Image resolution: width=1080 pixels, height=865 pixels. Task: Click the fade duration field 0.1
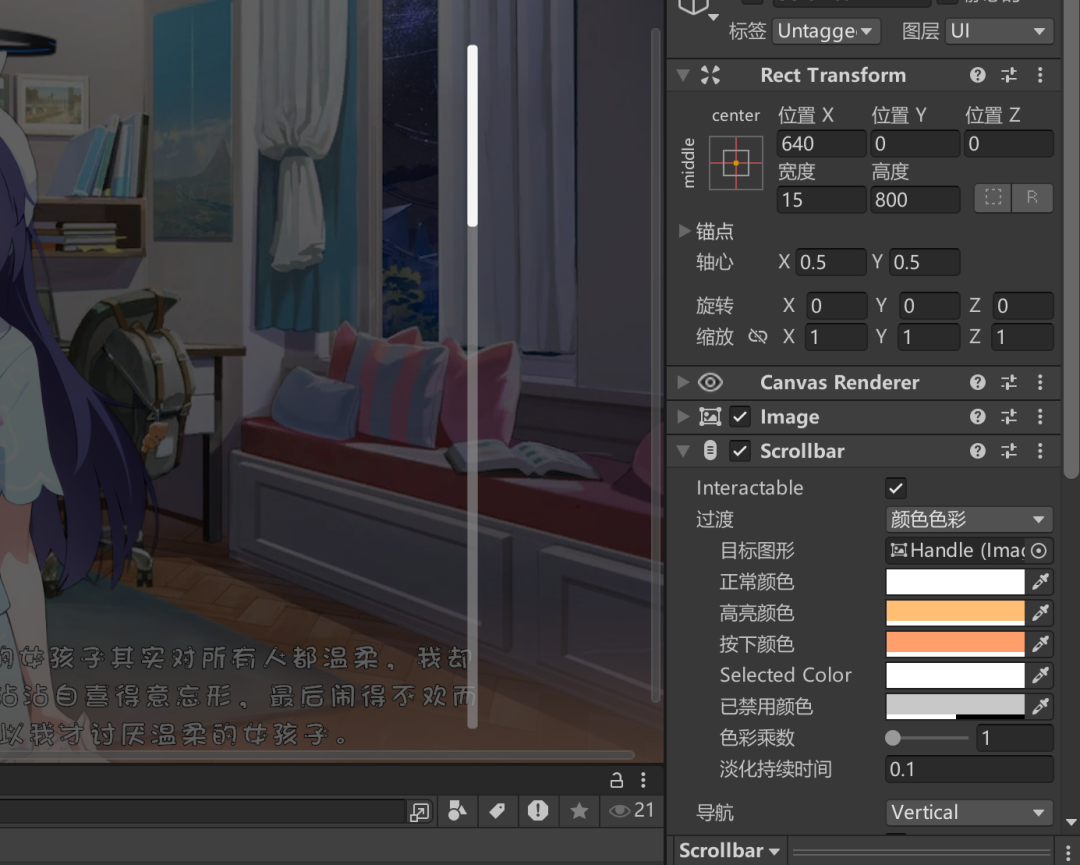[969, 769]
